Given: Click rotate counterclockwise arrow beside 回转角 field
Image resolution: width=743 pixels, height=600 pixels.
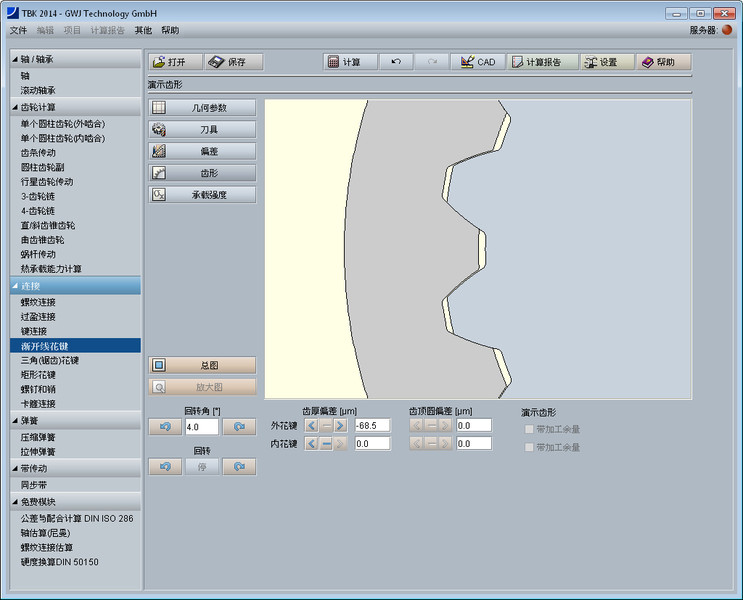Looking at the screenshot, I should pos(165,427).
